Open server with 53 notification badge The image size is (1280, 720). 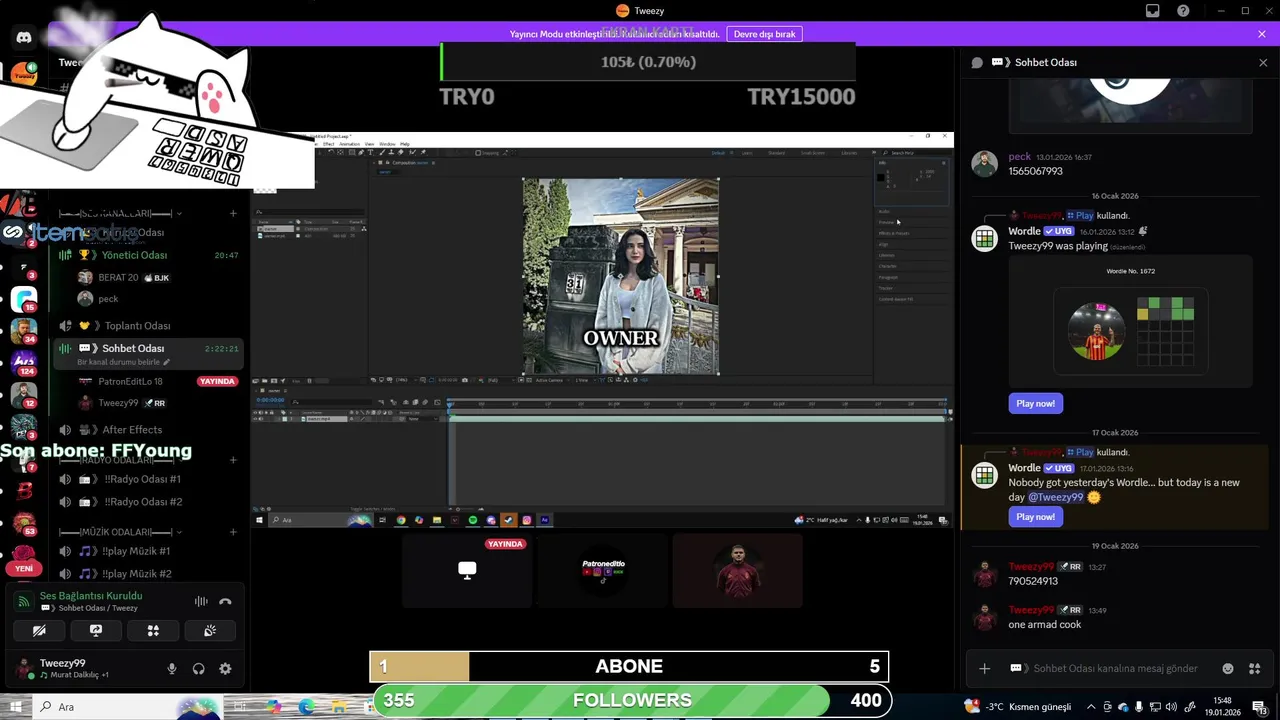point(24,523)
